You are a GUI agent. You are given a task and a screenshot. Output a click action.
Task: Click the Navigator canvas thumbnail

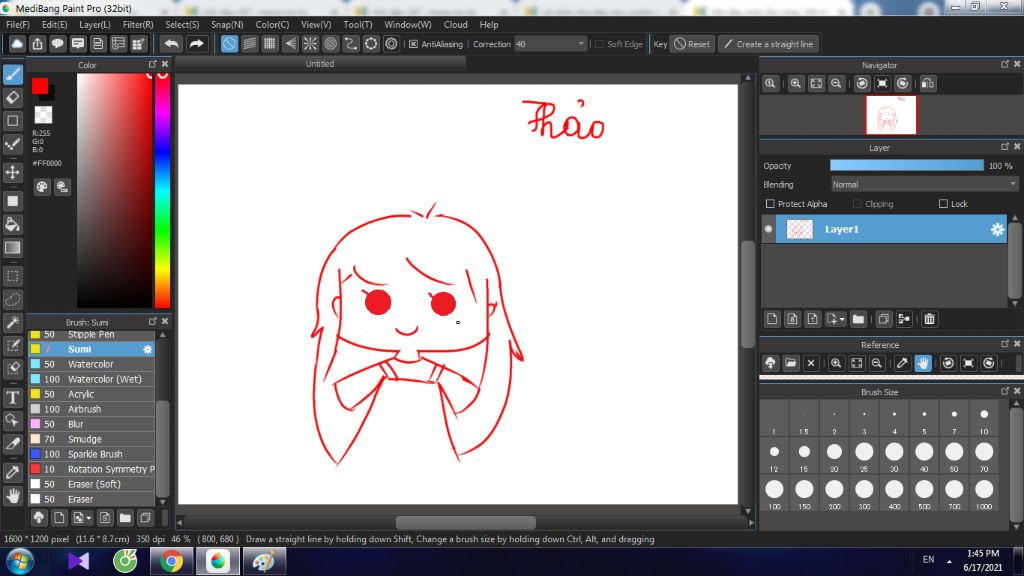point(891,115)
